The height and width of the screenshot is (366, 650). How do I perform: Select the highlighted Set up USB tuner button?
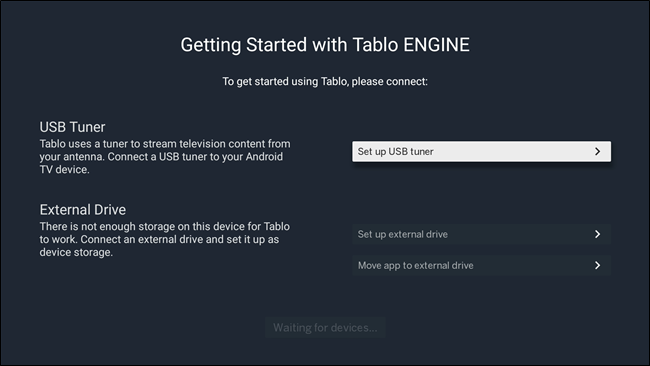point(481,152)
